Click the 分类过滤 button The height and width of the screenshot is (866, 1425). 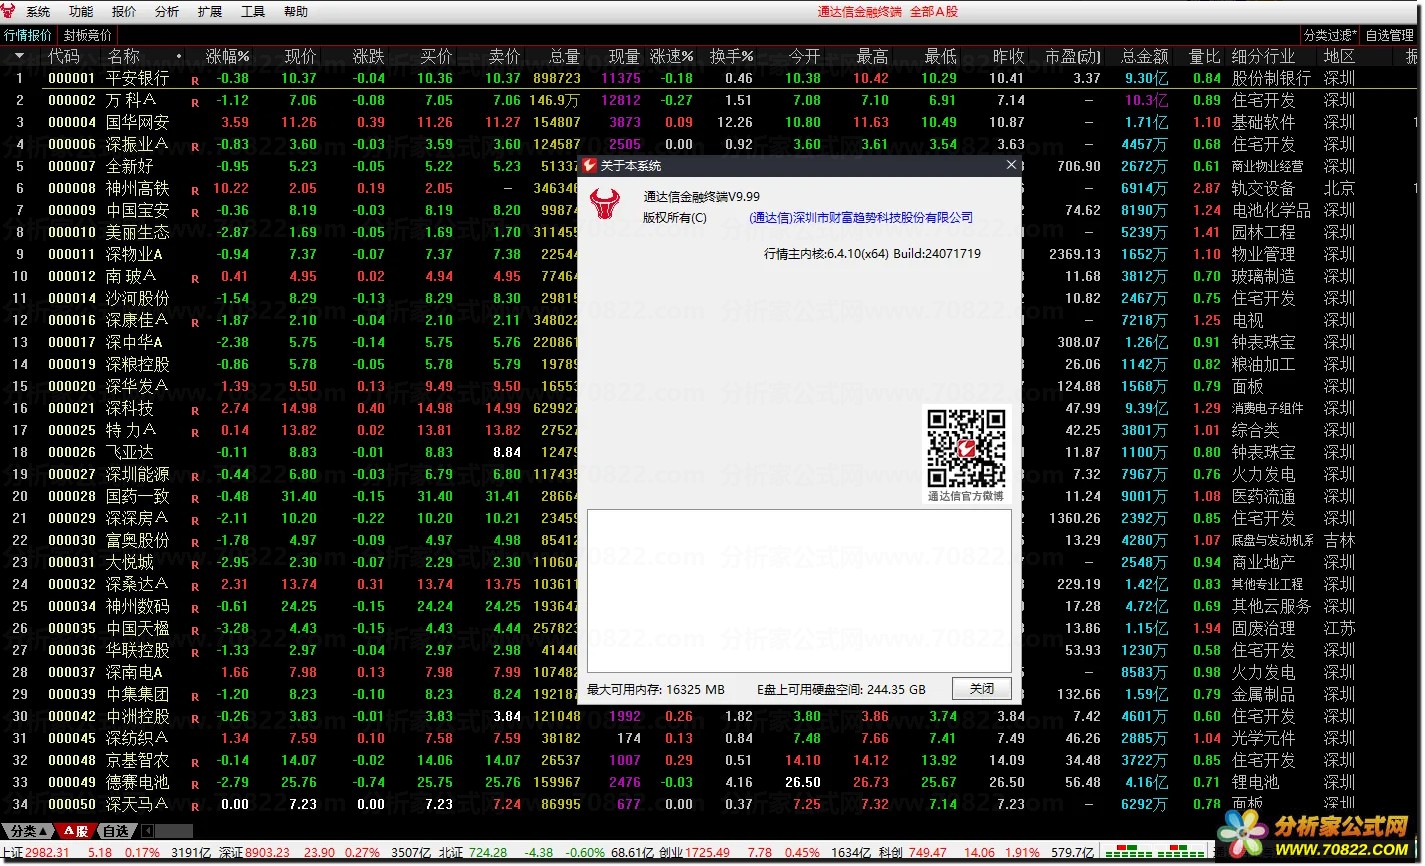[x=1330, y=35]
